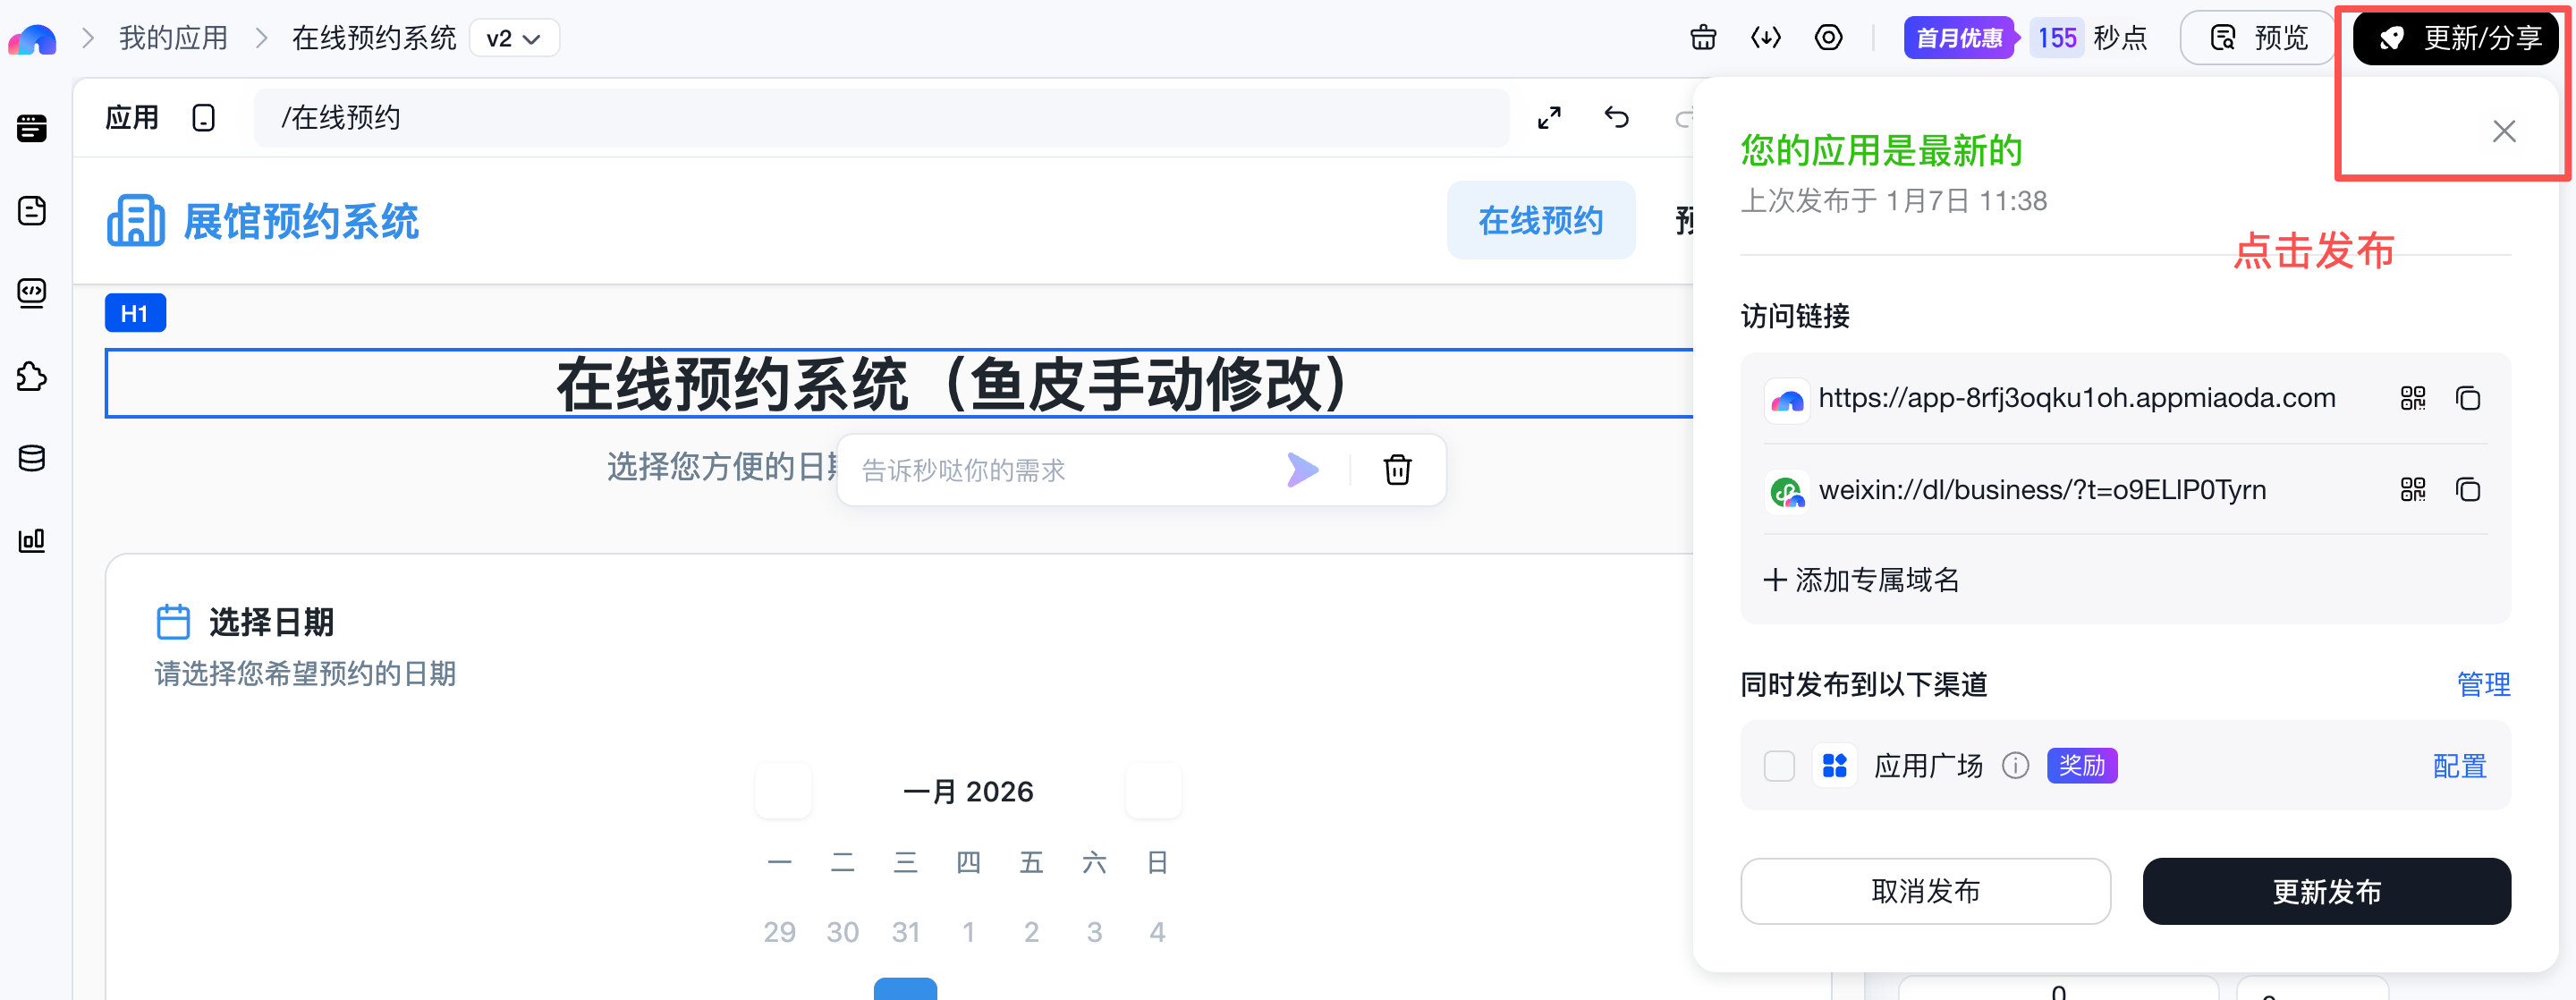Viewport: 2576px width, 1000px height.
Task: Go to 我的应用 breadcrumb
Action: pos(173,38)
